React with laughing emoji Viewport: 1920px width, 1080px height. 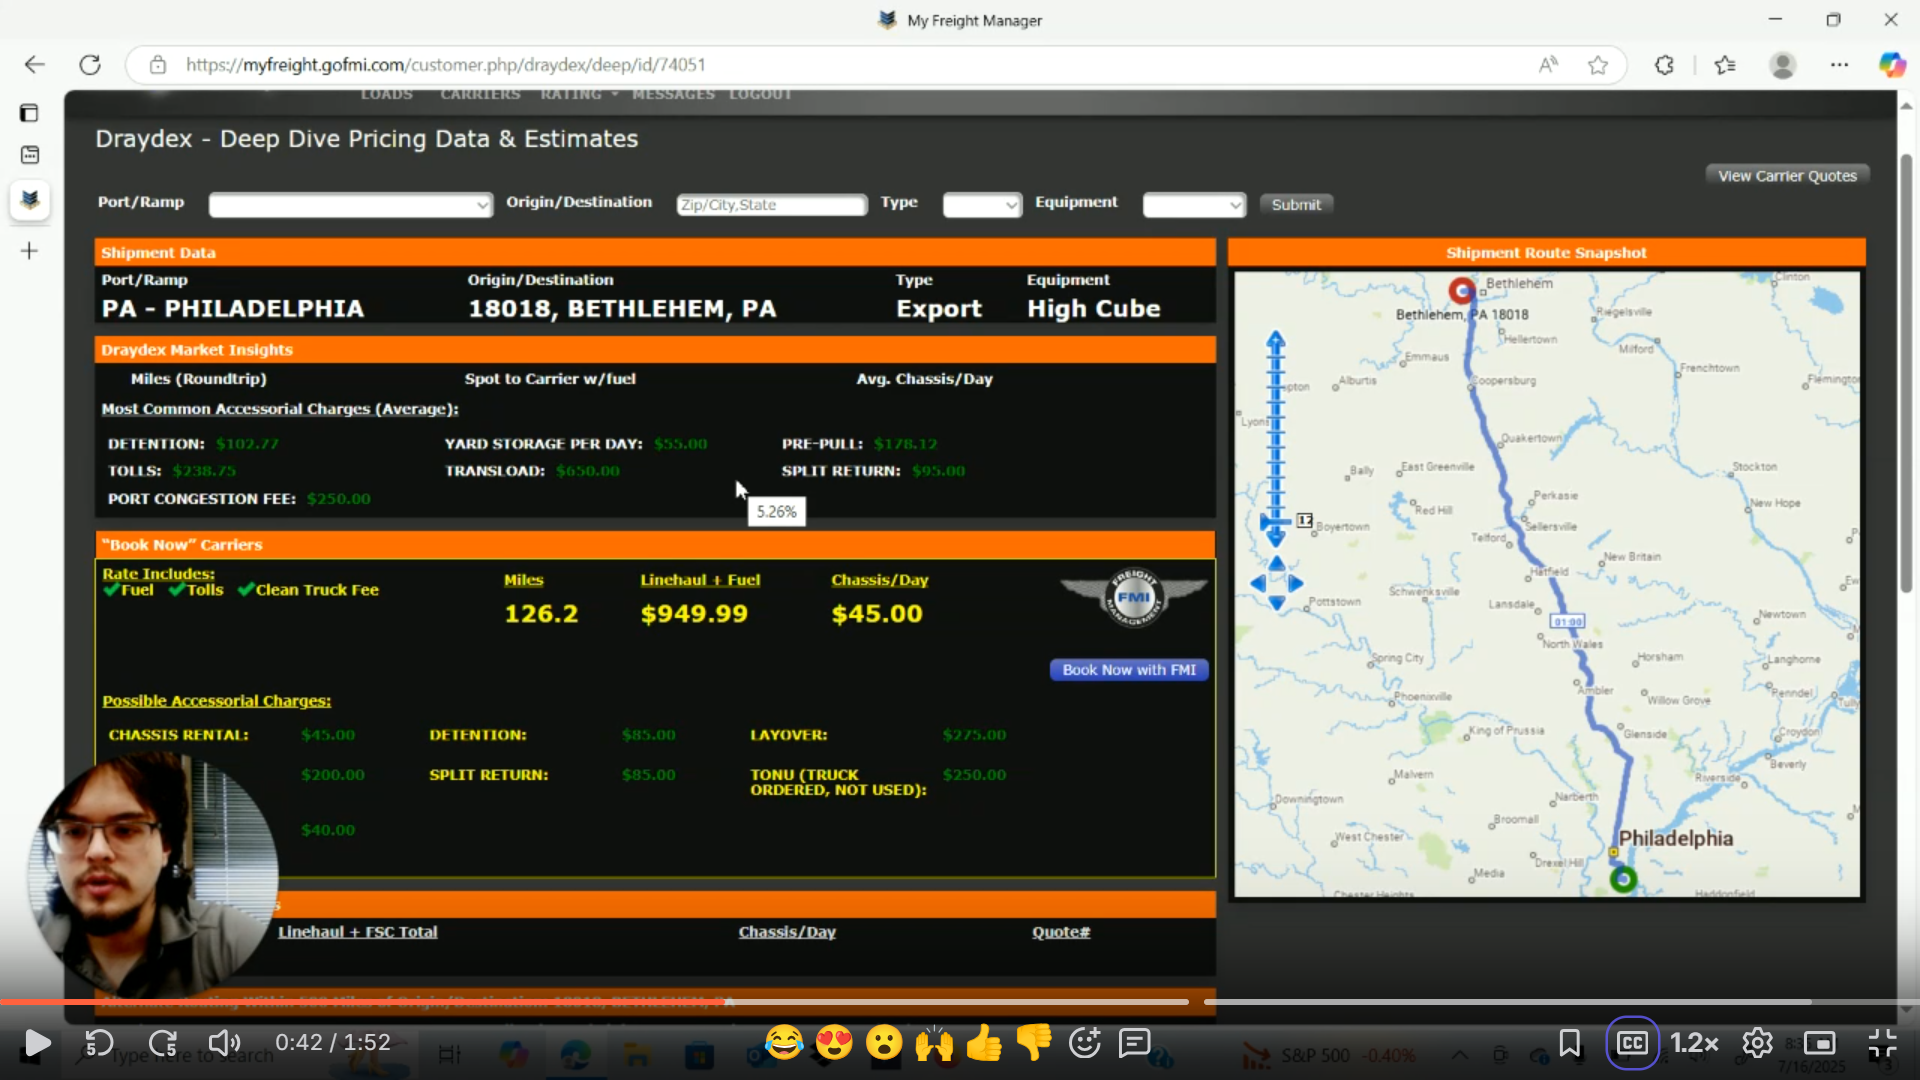[x=784, y=1043]
